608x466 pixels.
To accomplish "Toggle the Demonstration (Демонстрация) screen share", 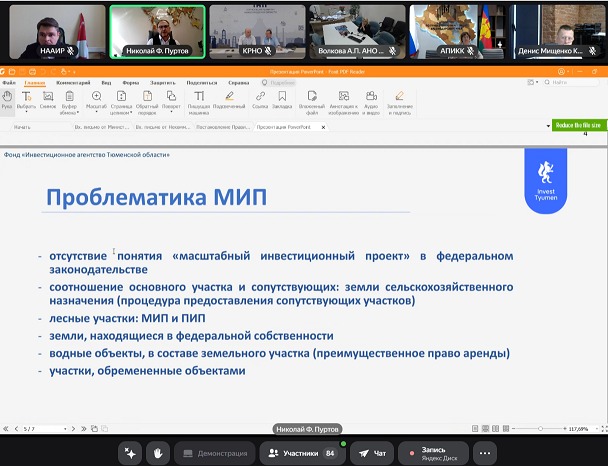I will click(213, 453).
